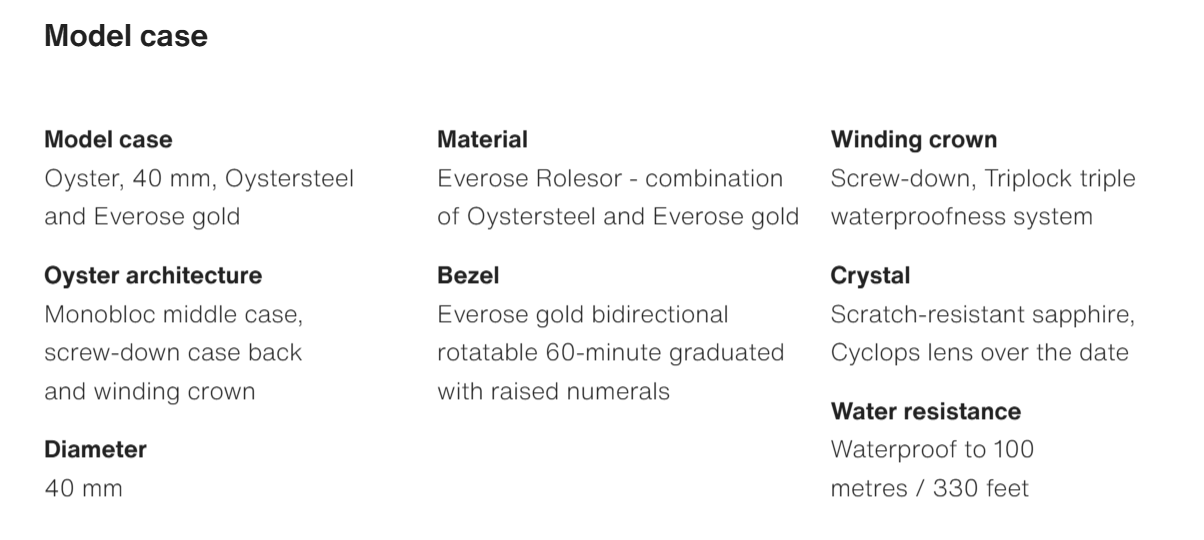
Task: Click 'Waterproof to 100' description text
Action: (x=932, y=450)
